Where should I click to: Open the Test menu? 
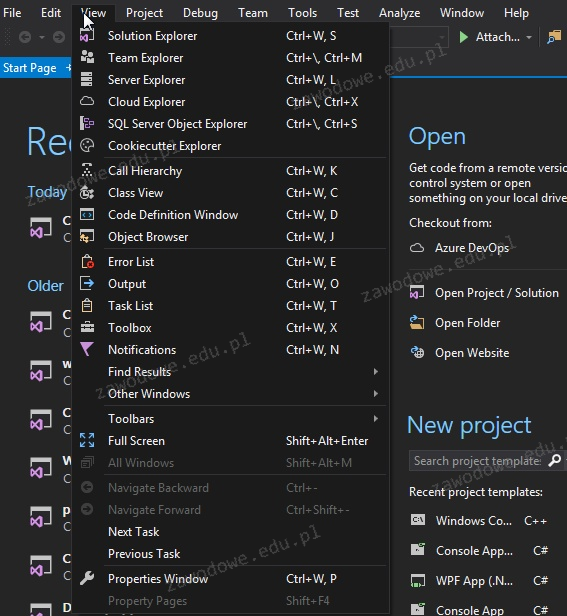click(x=348, y=13)
